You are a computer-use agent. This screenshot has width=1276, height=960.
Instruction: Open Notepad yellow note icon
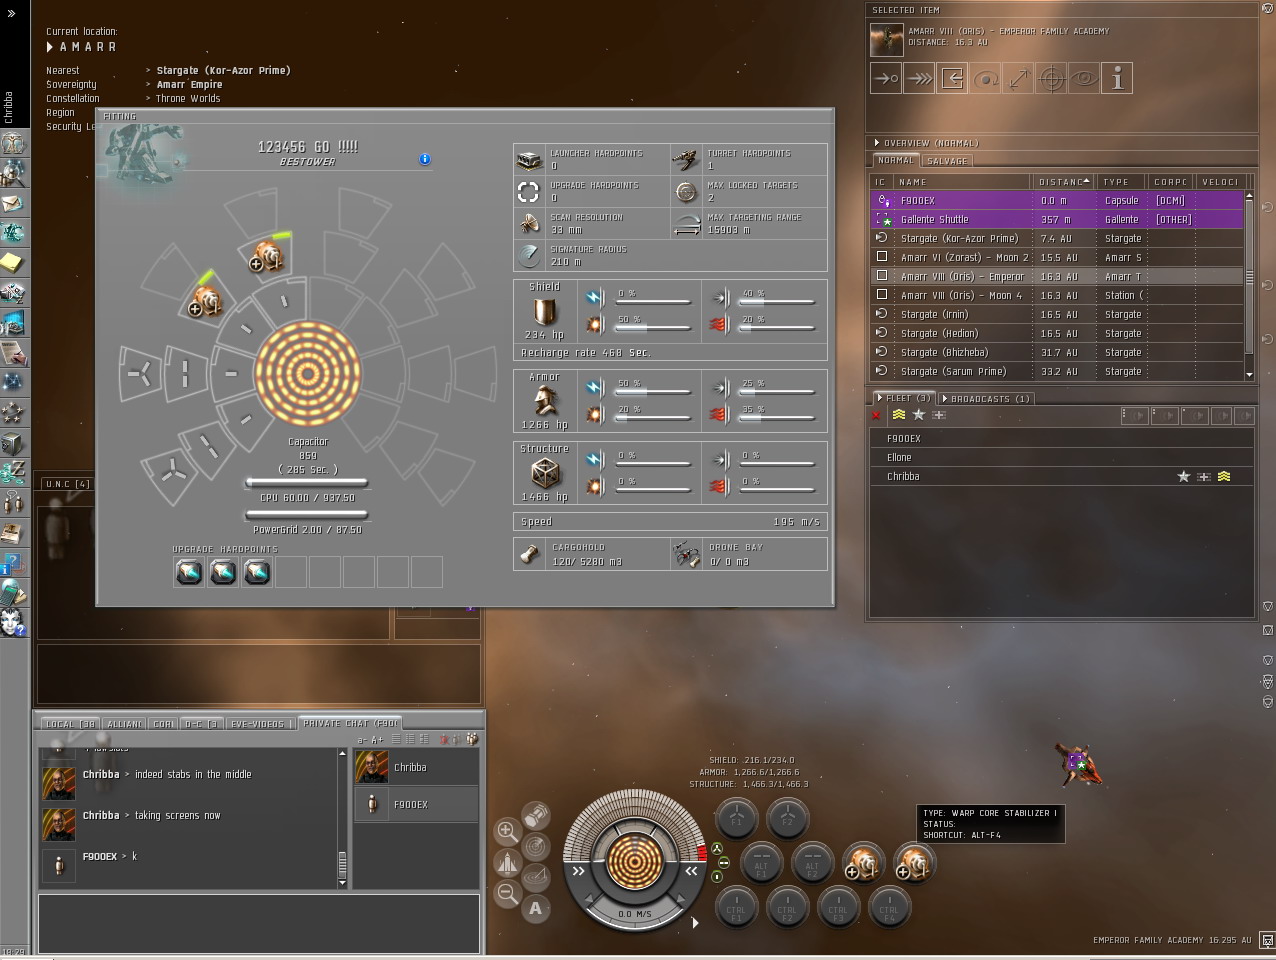(13, 263)
